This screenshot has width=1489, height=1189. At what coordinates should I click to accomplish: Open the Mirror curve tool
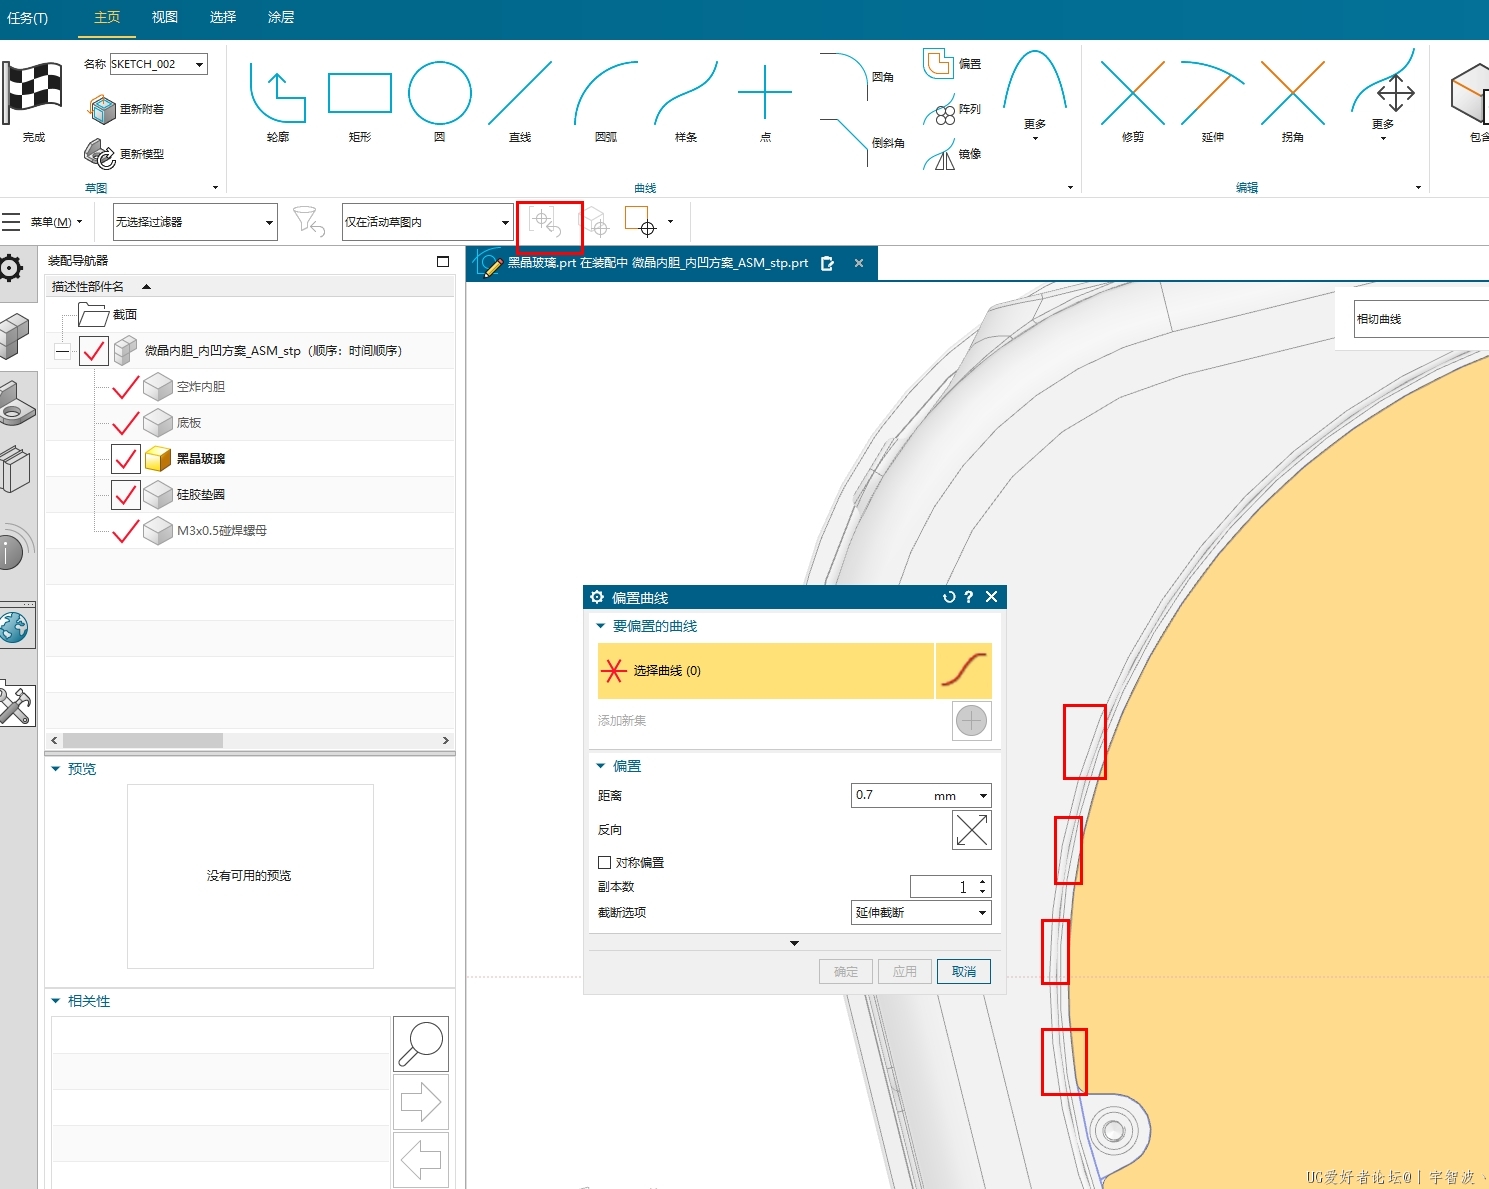pos(940,154)
